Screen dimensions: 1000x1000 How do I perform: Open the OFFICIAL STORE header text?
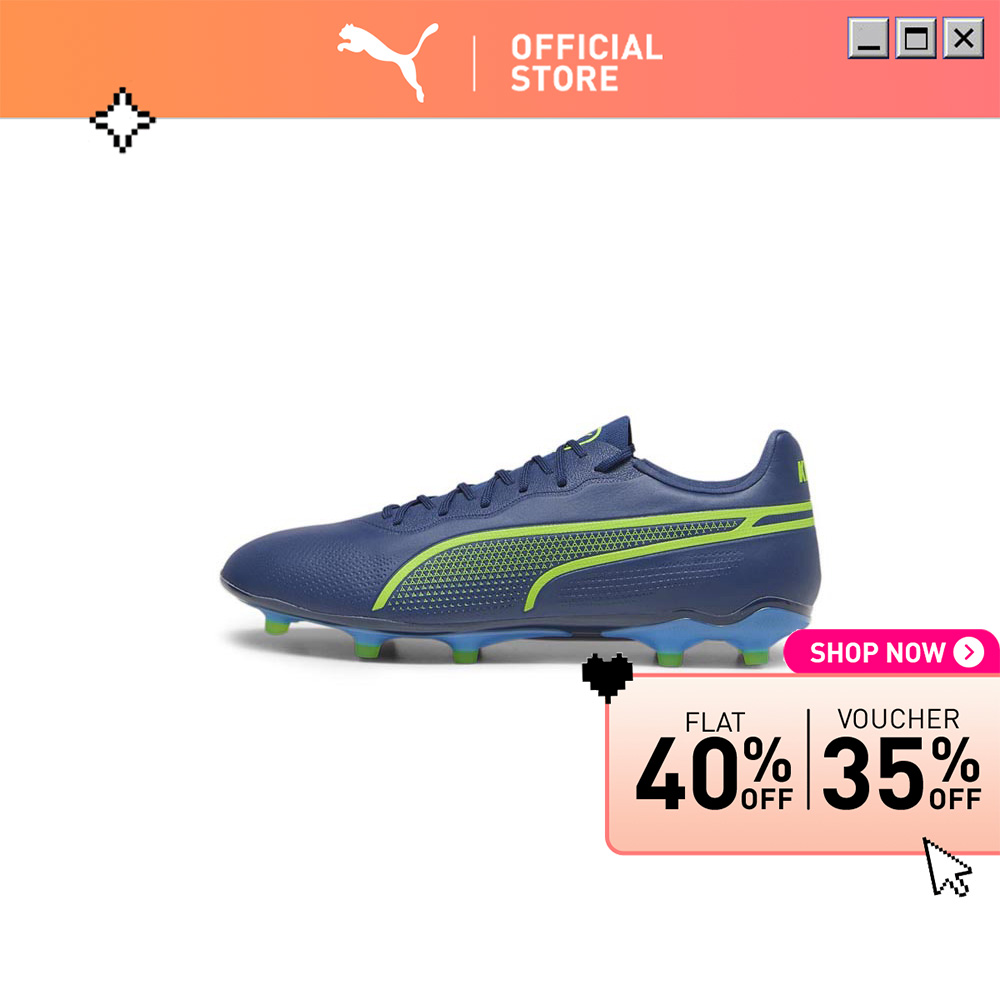587,62
